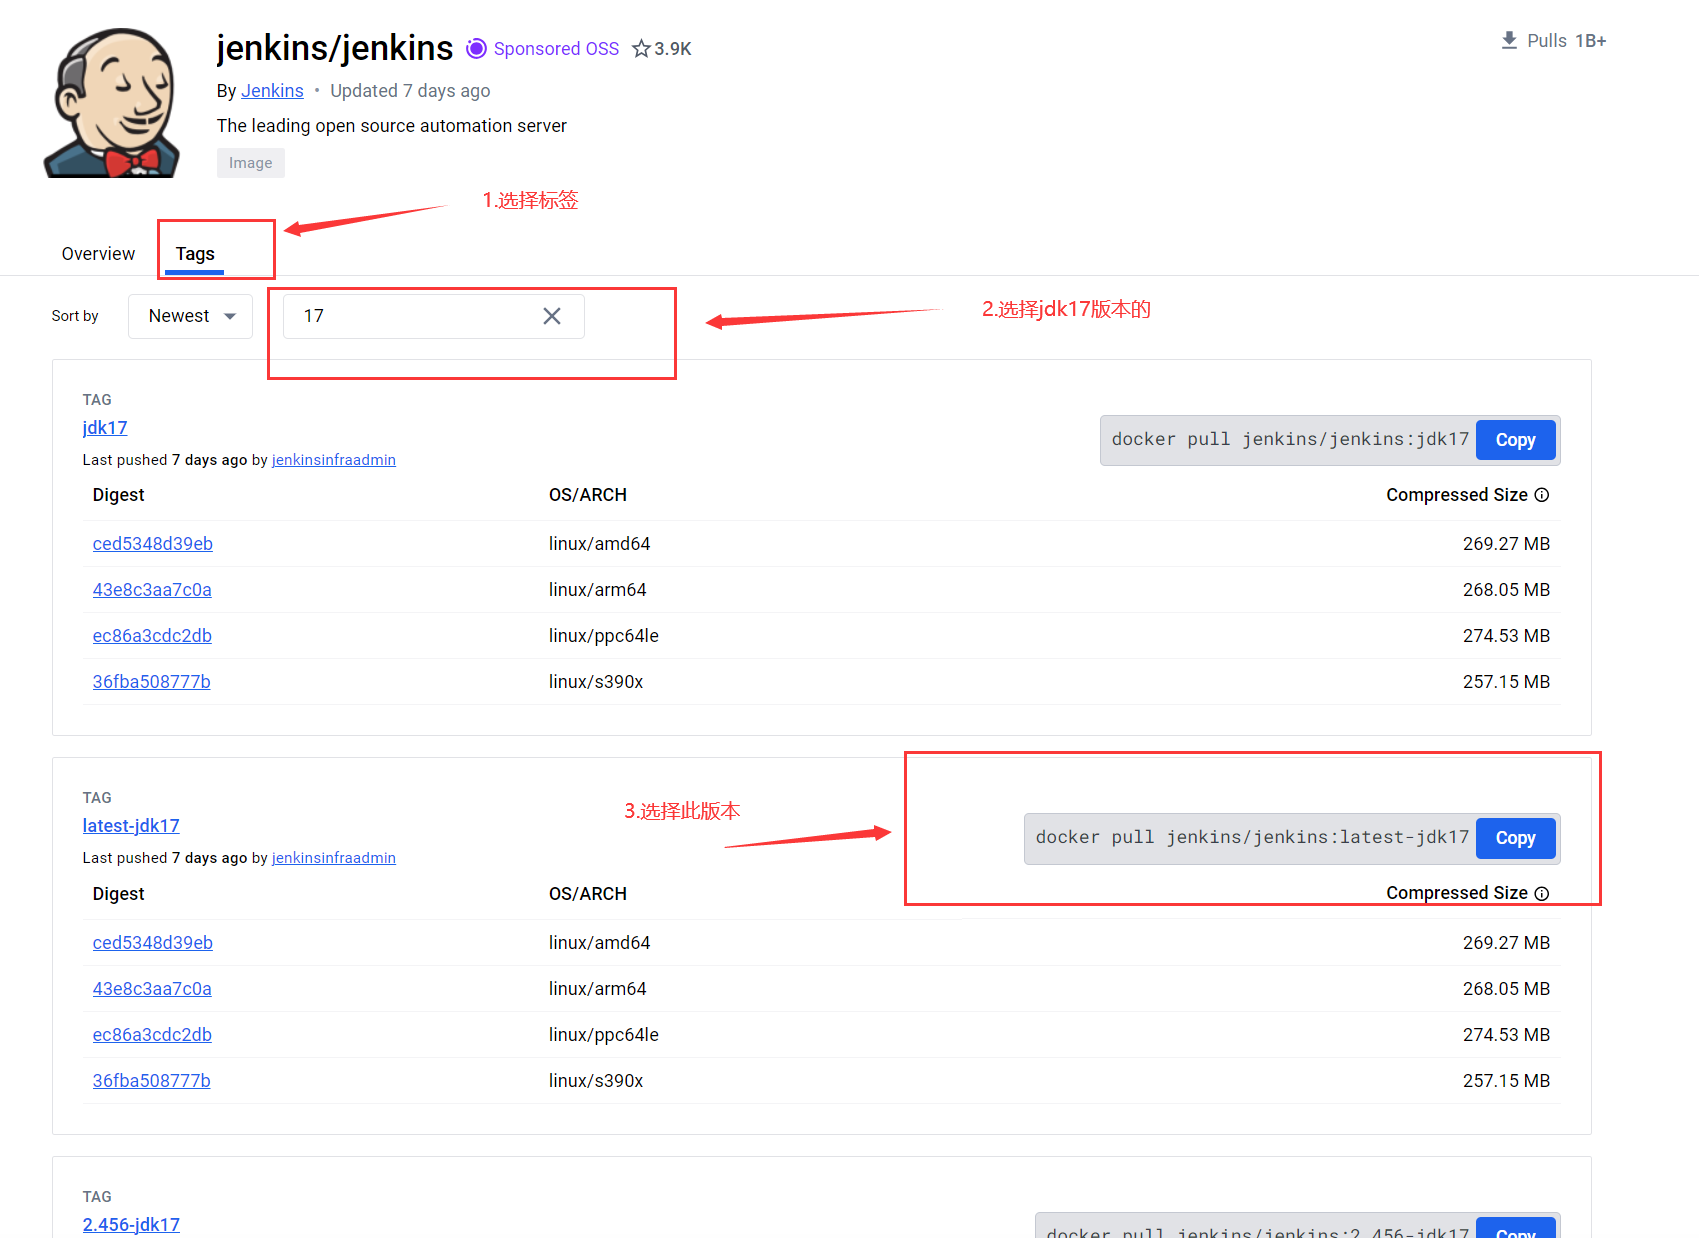The height and width of the screenshot is (1238, 1699).
Task: Clear the tag filter with X icon
Action: [x=552, y=316]
